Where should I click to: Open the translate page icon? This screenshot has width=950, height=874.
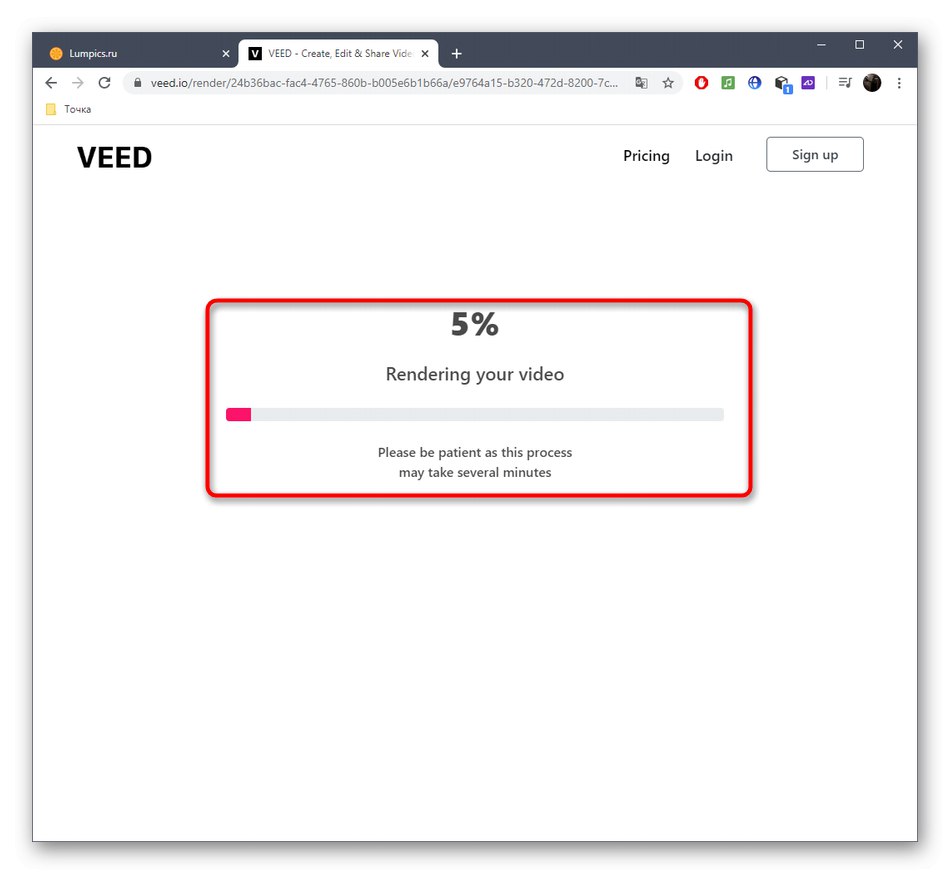pos(642,83)
